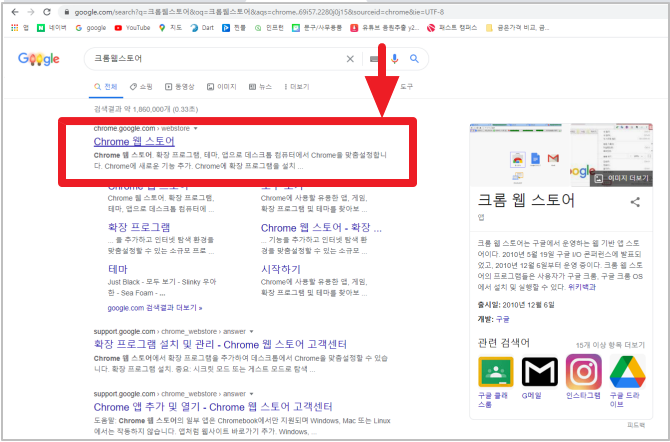
Task: Submit search with the magnifier icon
Action: pyautogui.click(x=414, y=59)
